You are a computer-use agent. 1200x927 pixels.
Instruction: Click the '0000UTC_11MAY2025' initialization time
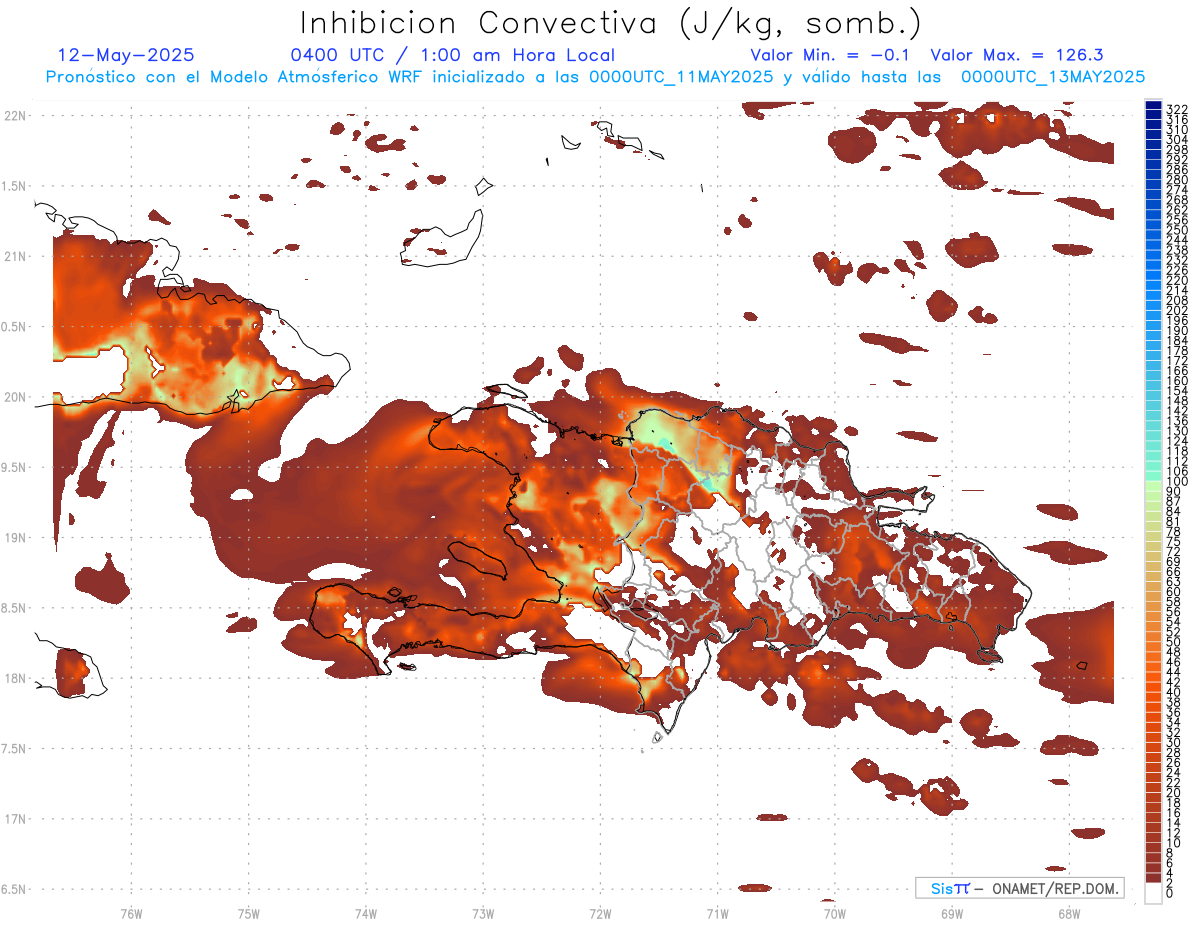(x=681, y=77)
